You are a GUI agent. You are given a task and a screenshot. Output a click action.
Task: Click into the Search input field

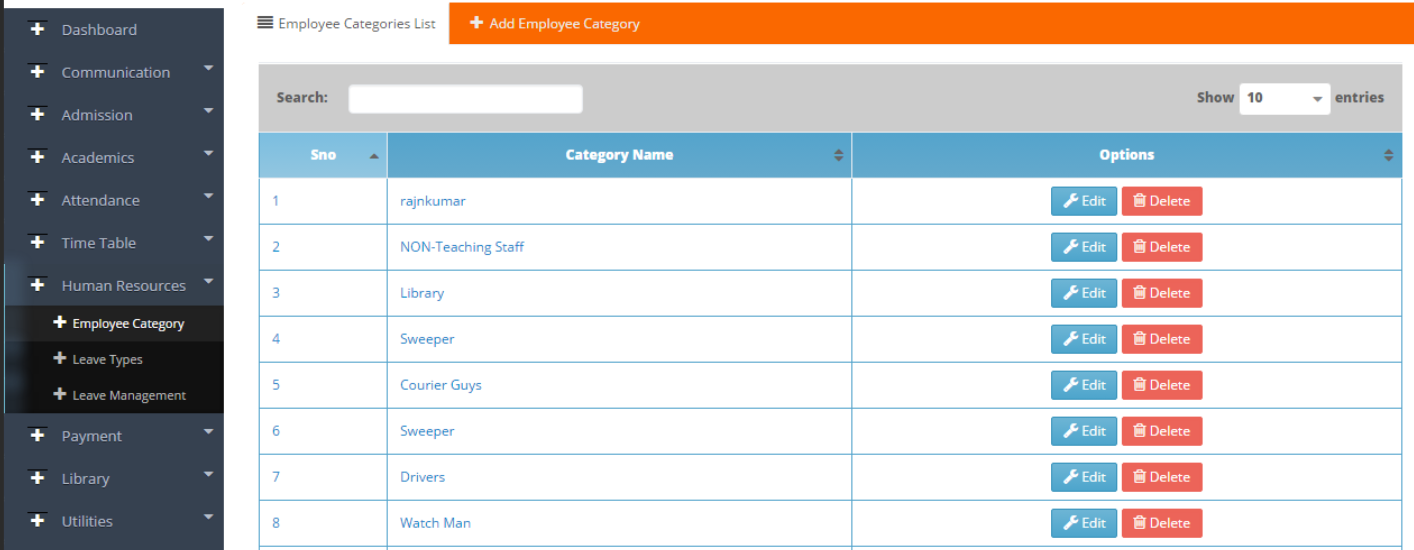[x=465, y=98]
